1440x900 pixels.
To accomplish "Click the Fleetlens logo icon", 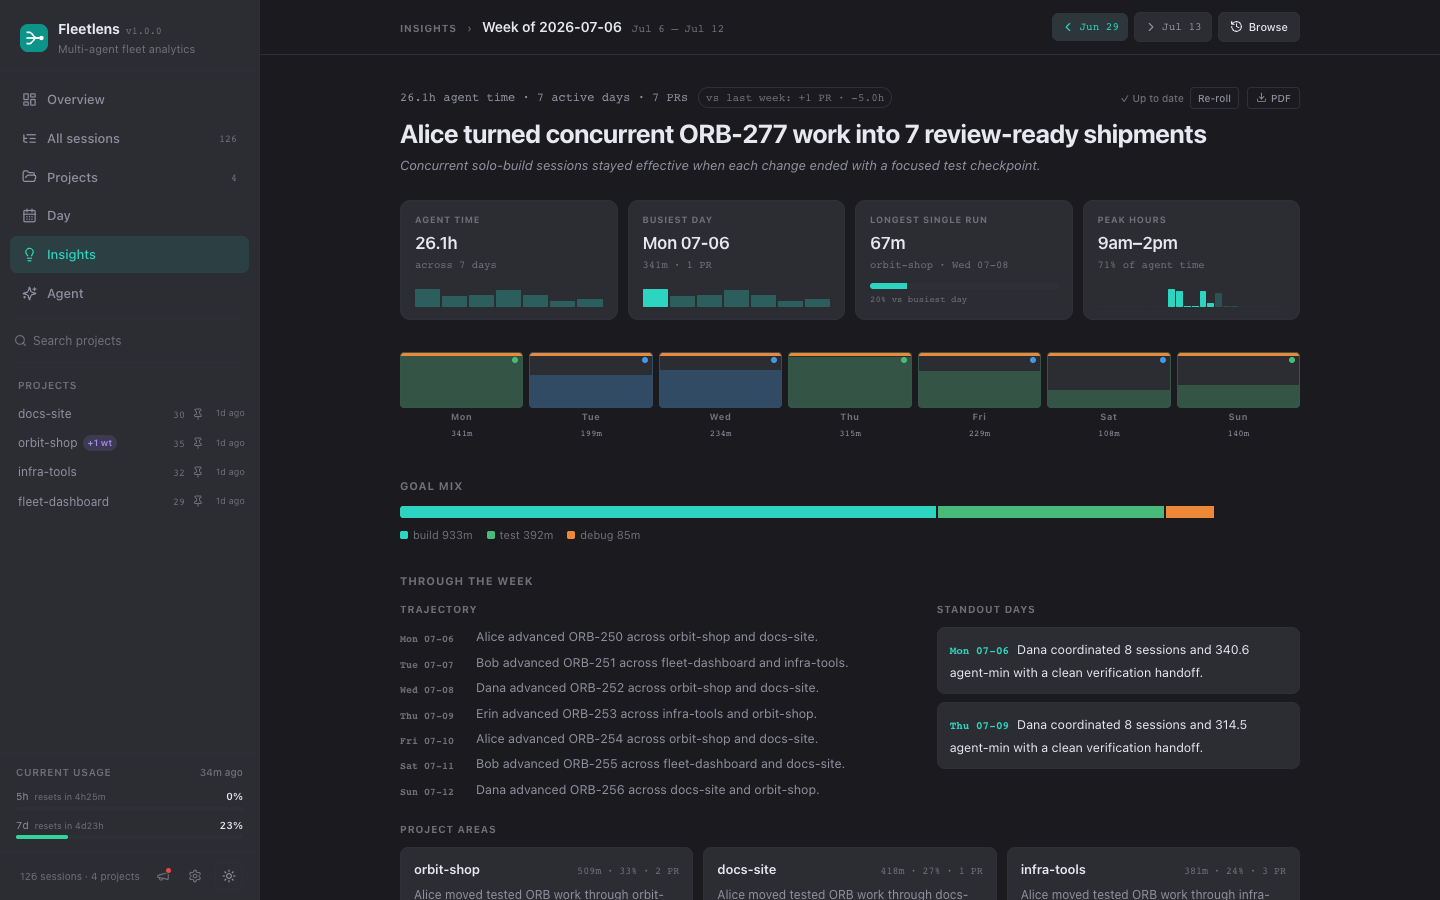I will coord(34,38).
